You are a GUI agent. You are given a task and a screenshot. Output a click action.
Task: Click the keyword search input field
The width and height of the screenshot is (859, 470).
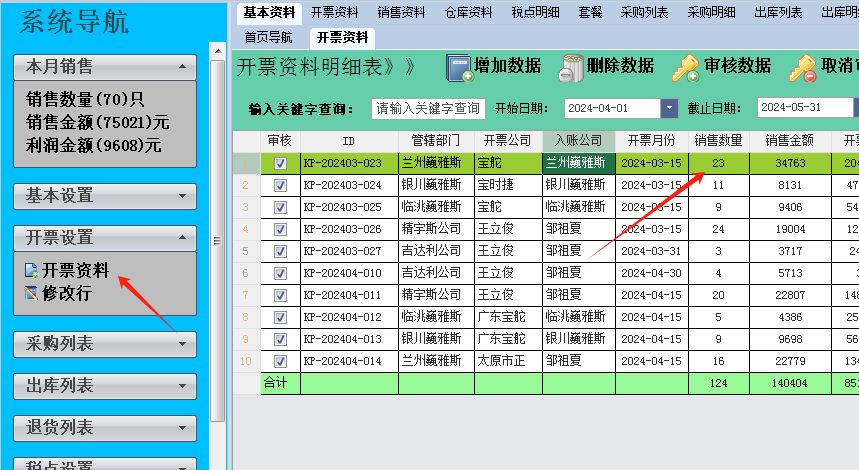[x=429, y=108]
